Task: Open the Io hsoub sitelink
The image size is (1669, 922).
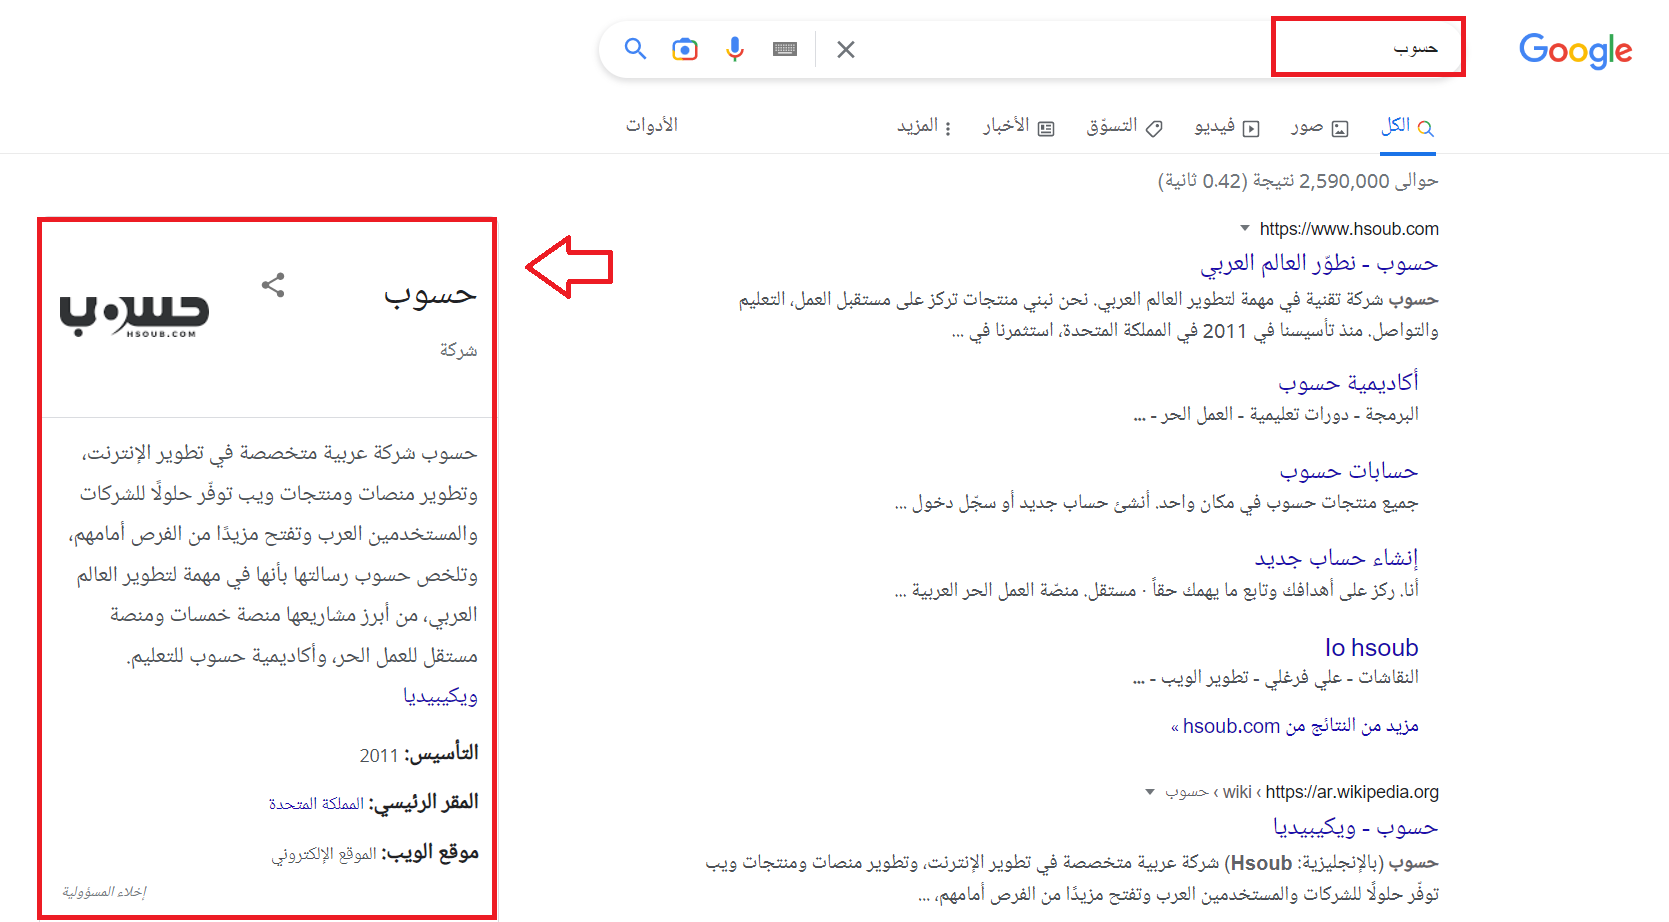Action: (1372, 648)
